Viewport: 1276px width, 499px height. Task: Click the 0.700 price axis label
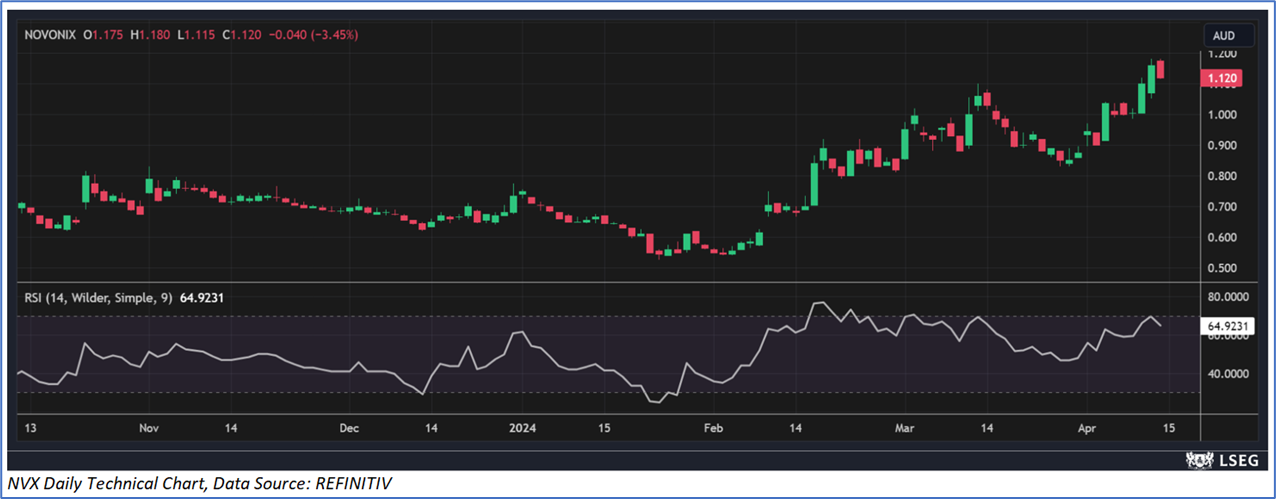[x=1224, y=207]
